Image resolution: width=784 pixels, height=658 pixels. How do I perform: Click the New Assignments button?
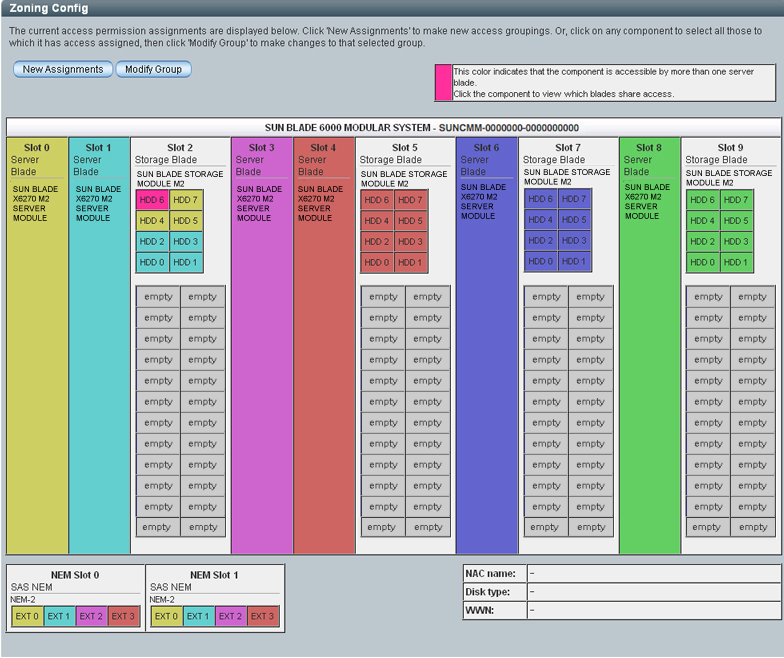click(63, 69)
